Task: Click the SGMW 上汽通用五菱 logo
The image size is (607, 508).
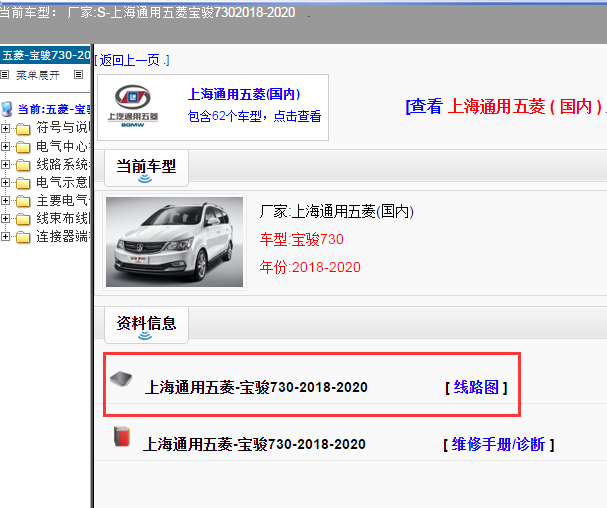Action: pyautogui.click(x=133, y=106)
